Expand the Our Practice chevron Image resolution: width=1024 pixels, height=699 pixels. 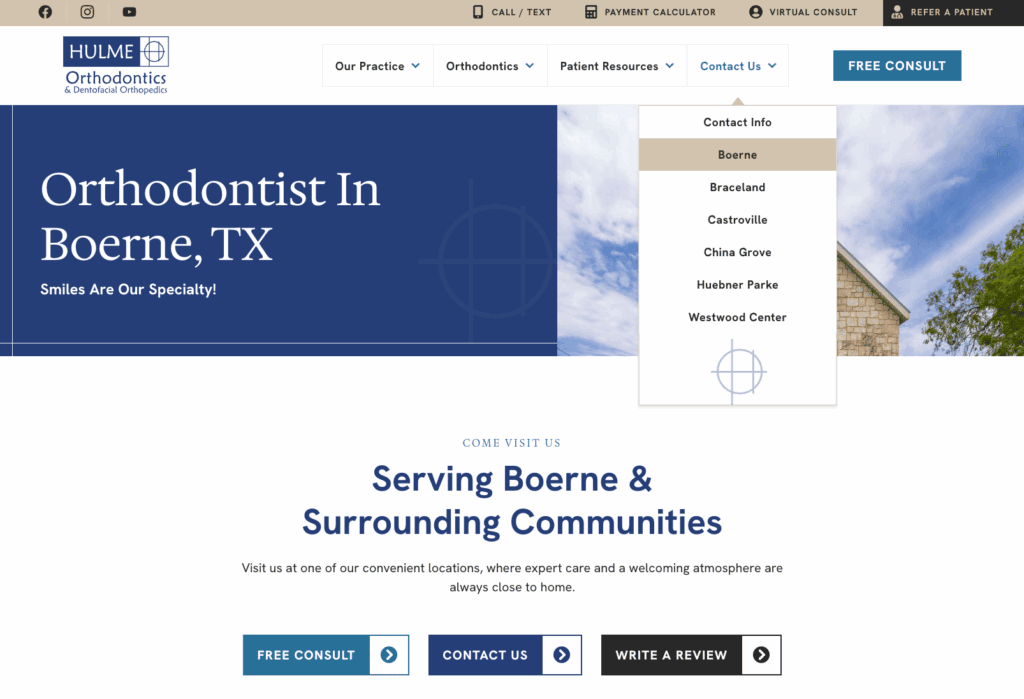pyautogui.click(x=415, y=65)
